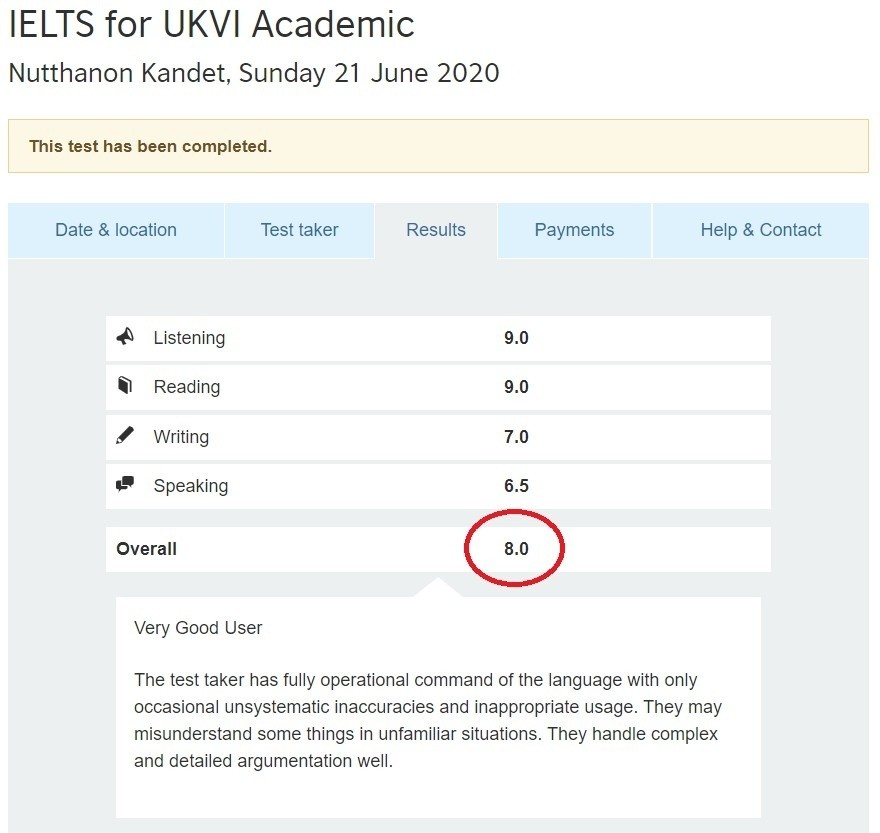
Task: Click the Writing pencil icon
Action: click(125, 436)
